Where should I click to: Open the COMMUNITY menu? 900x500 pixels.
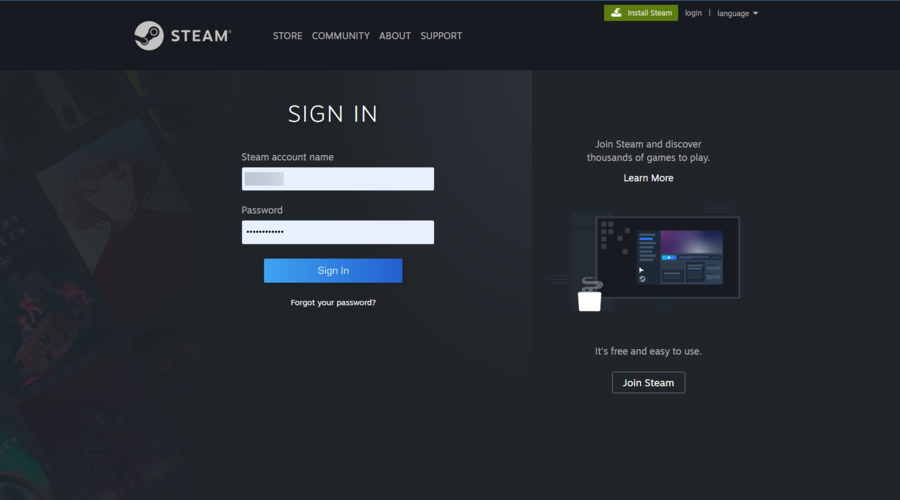pos(340,36)
